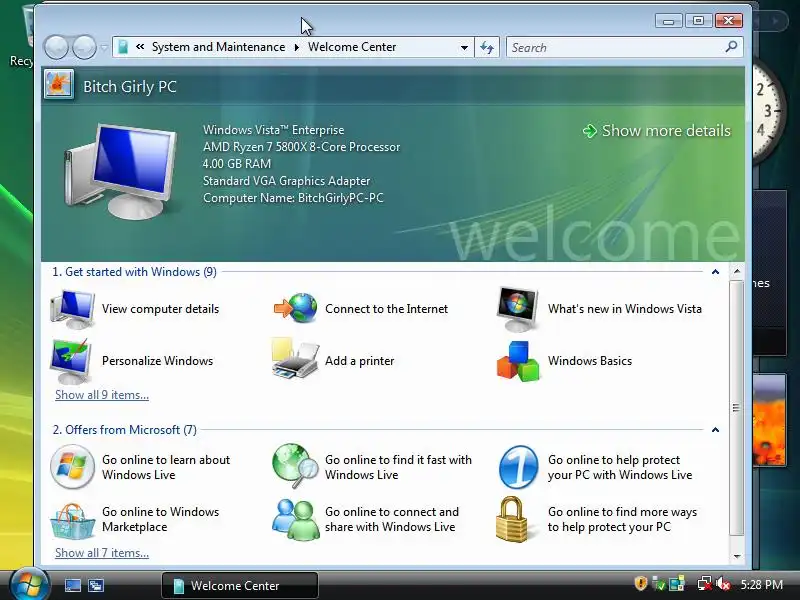Select the What's new in Windows Vista icon
The height and width of the screenshot is (600, 800).
(517, 309)
